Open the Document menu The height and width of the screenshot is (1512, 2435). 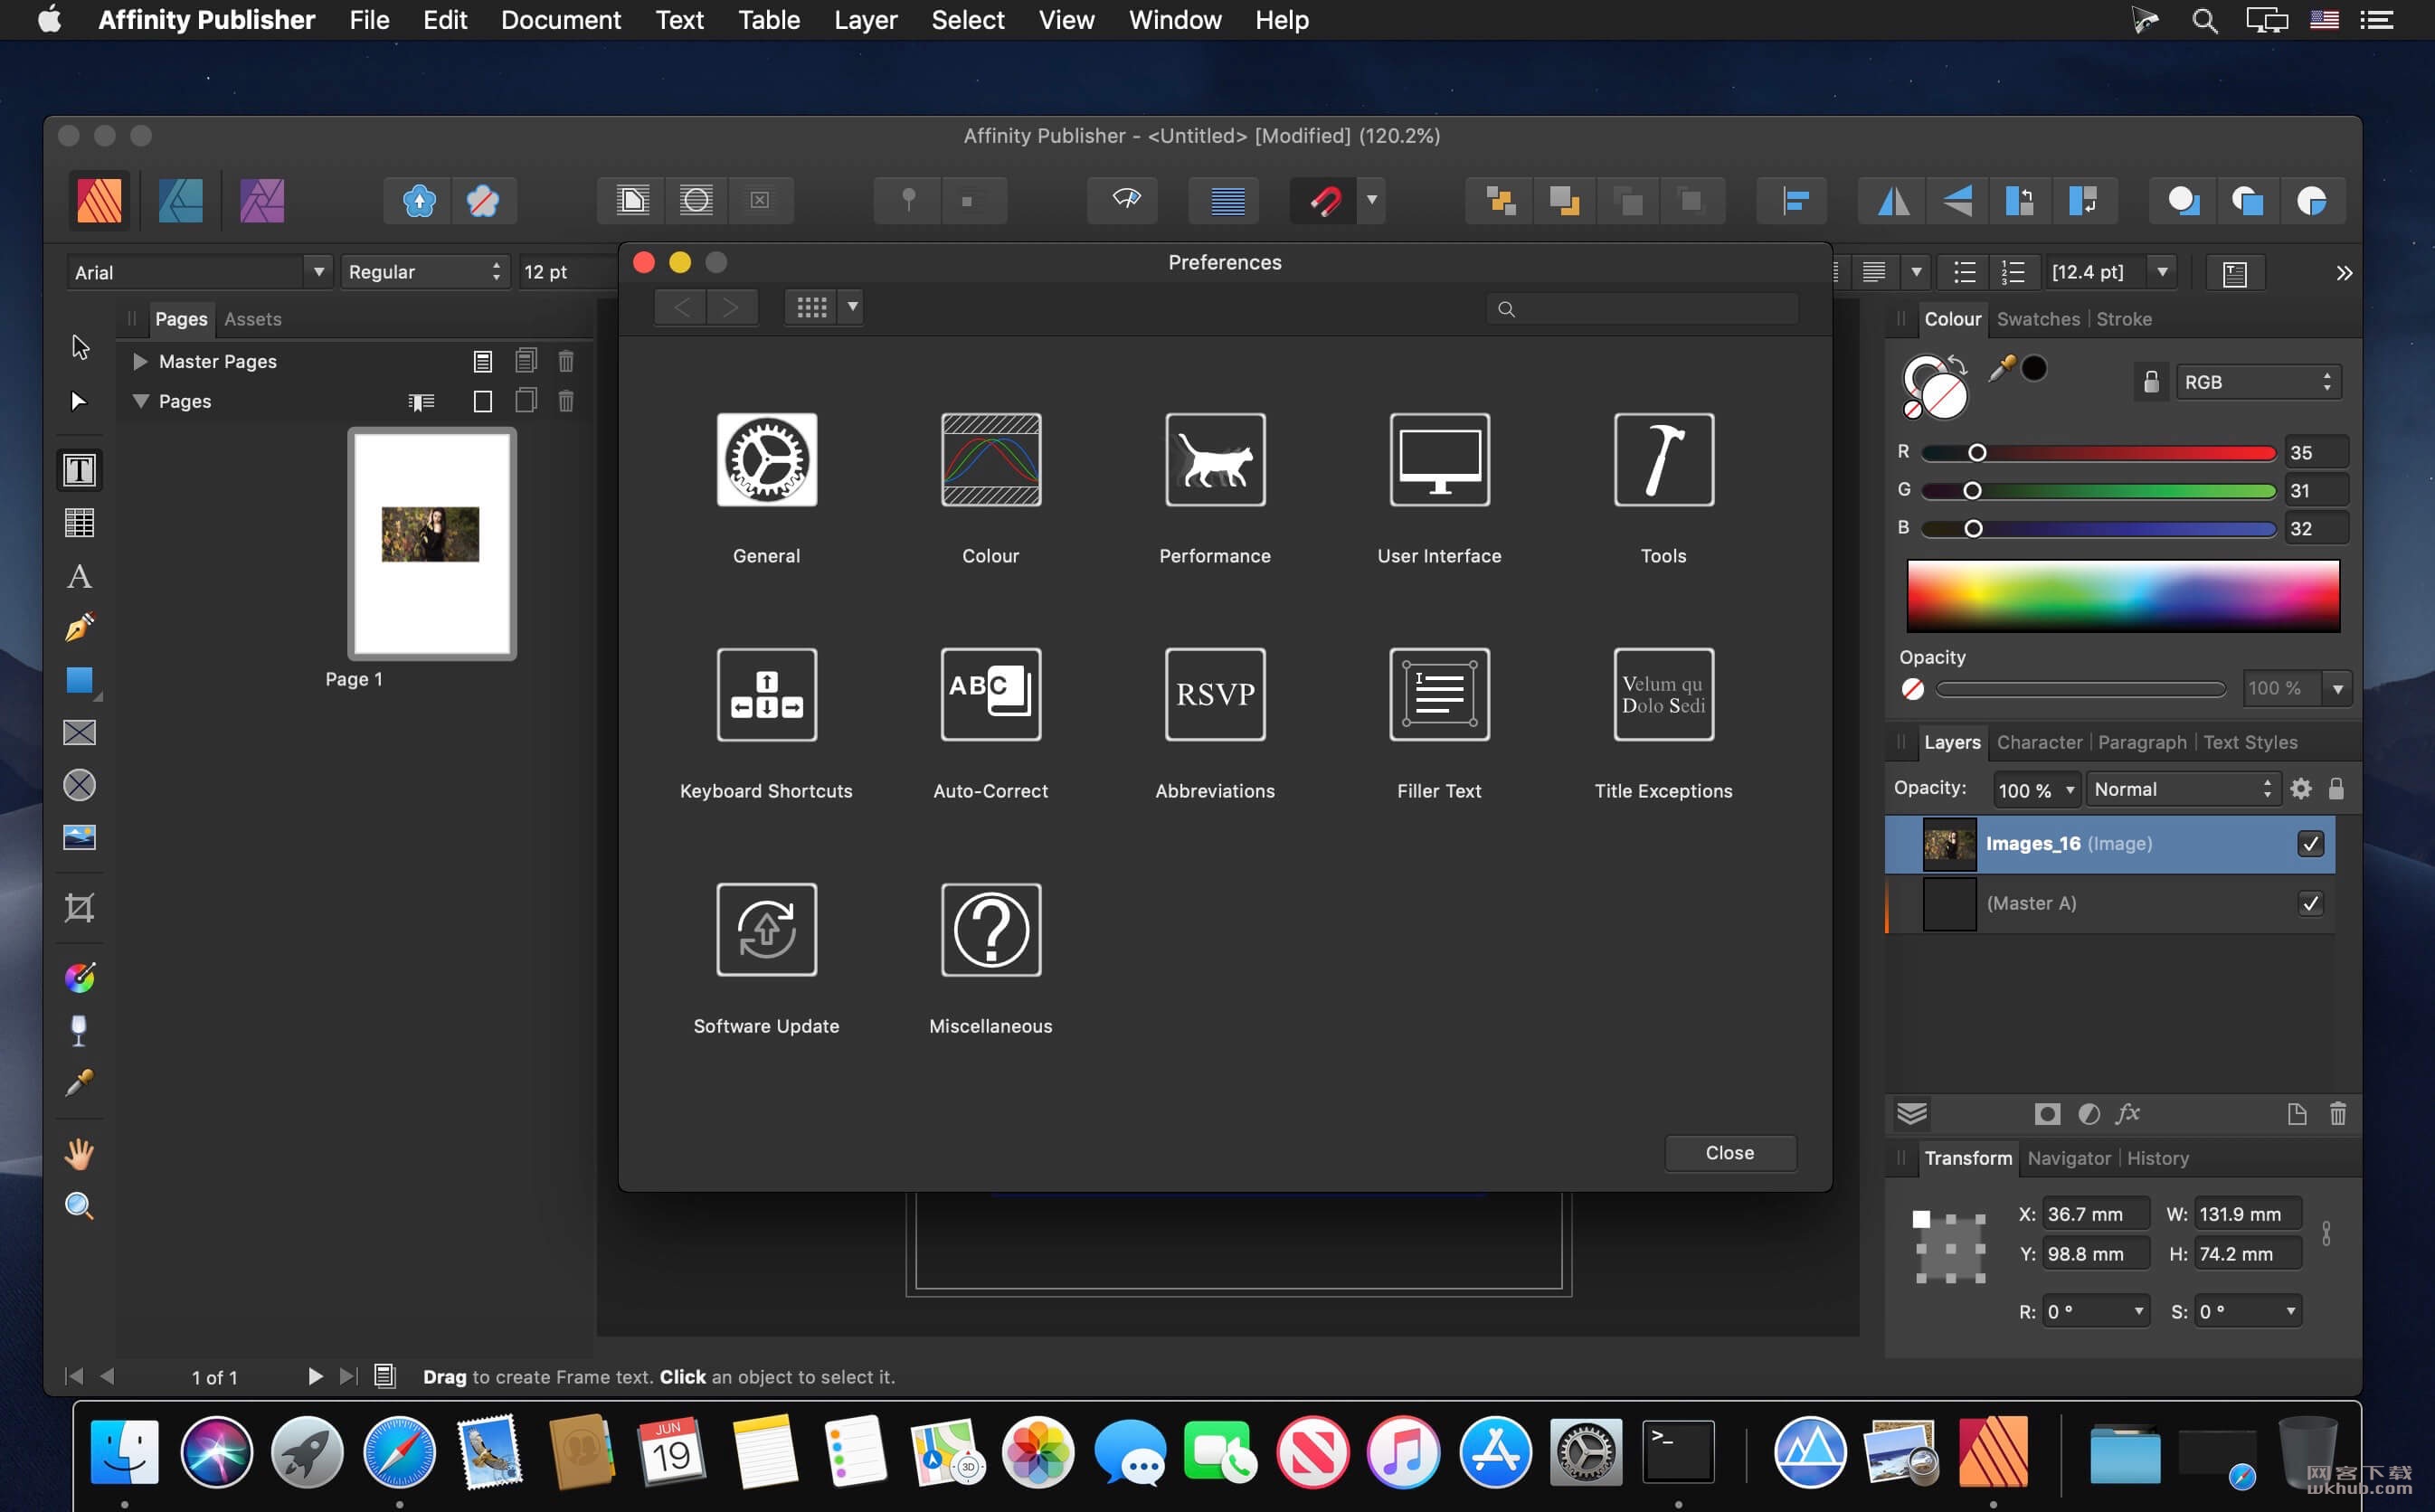click(560, 20)
